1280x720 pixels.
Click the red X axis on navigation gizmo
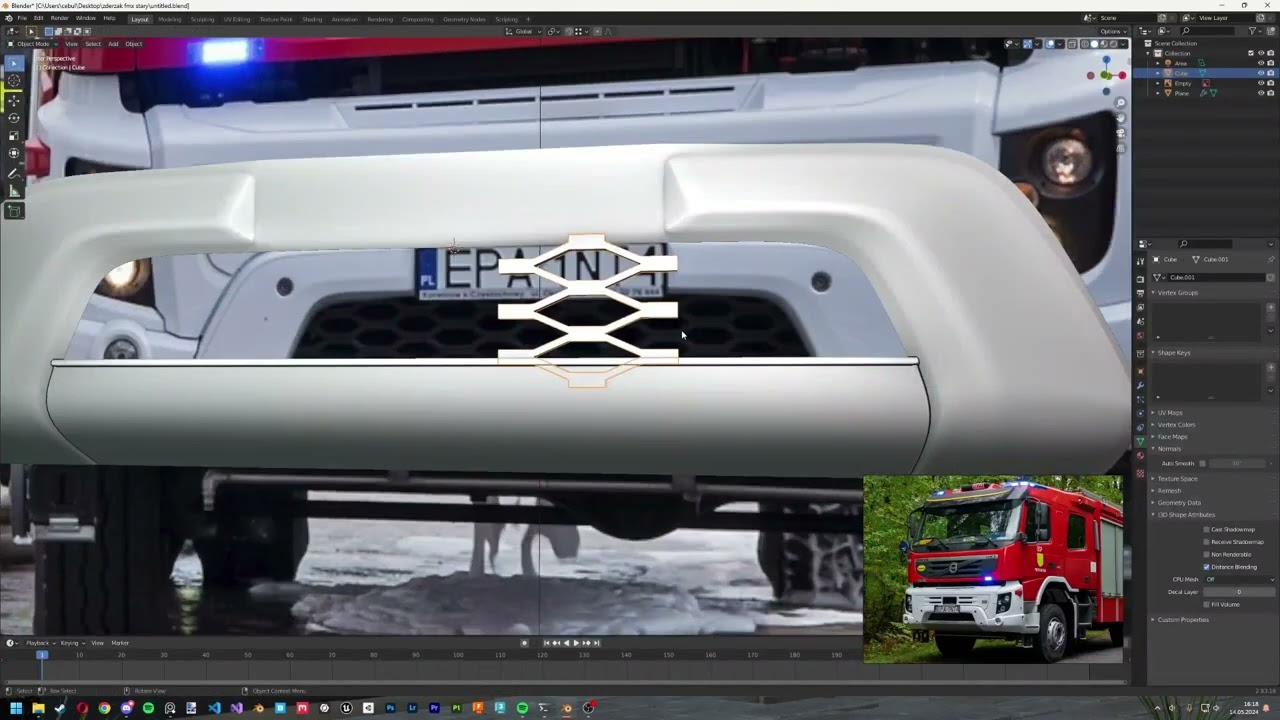[1120, 76]
